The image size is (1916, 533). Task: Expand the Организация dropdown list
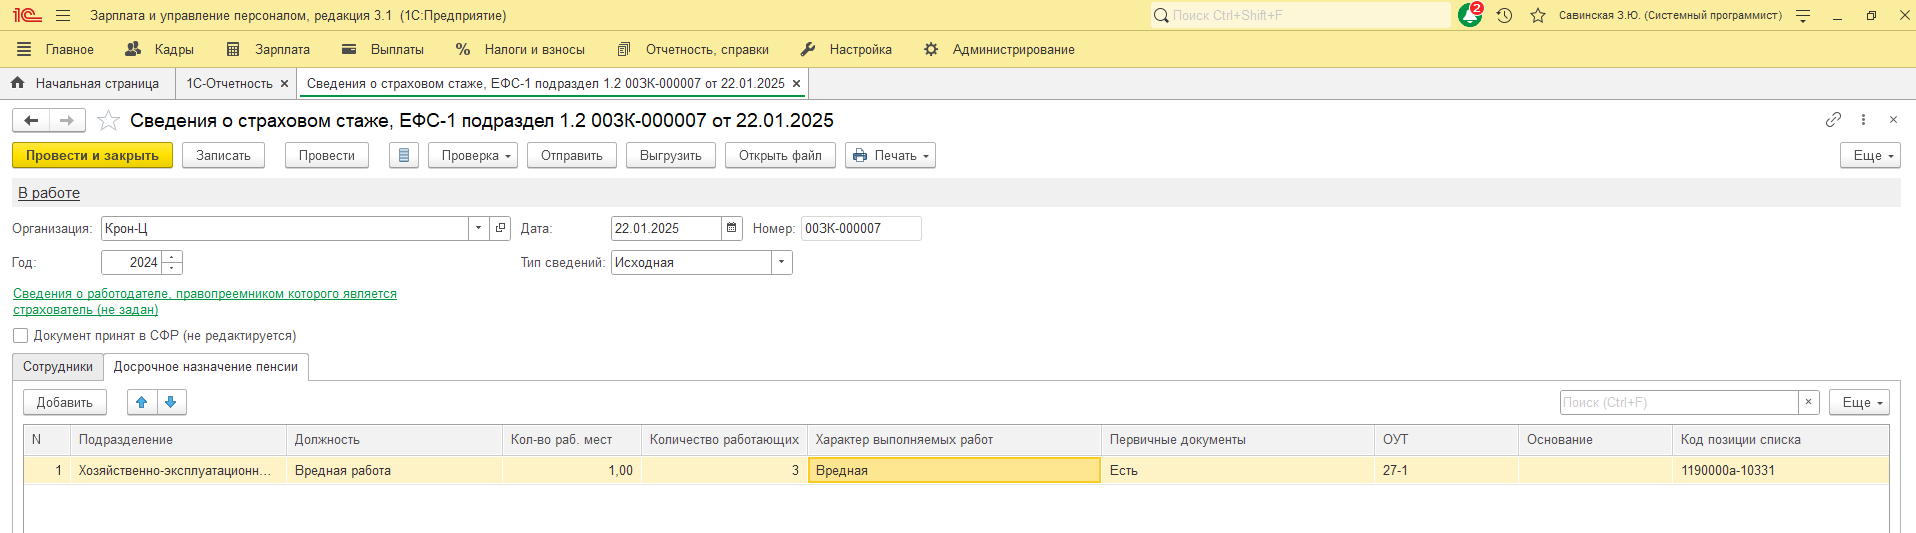[x=478, y=229]
